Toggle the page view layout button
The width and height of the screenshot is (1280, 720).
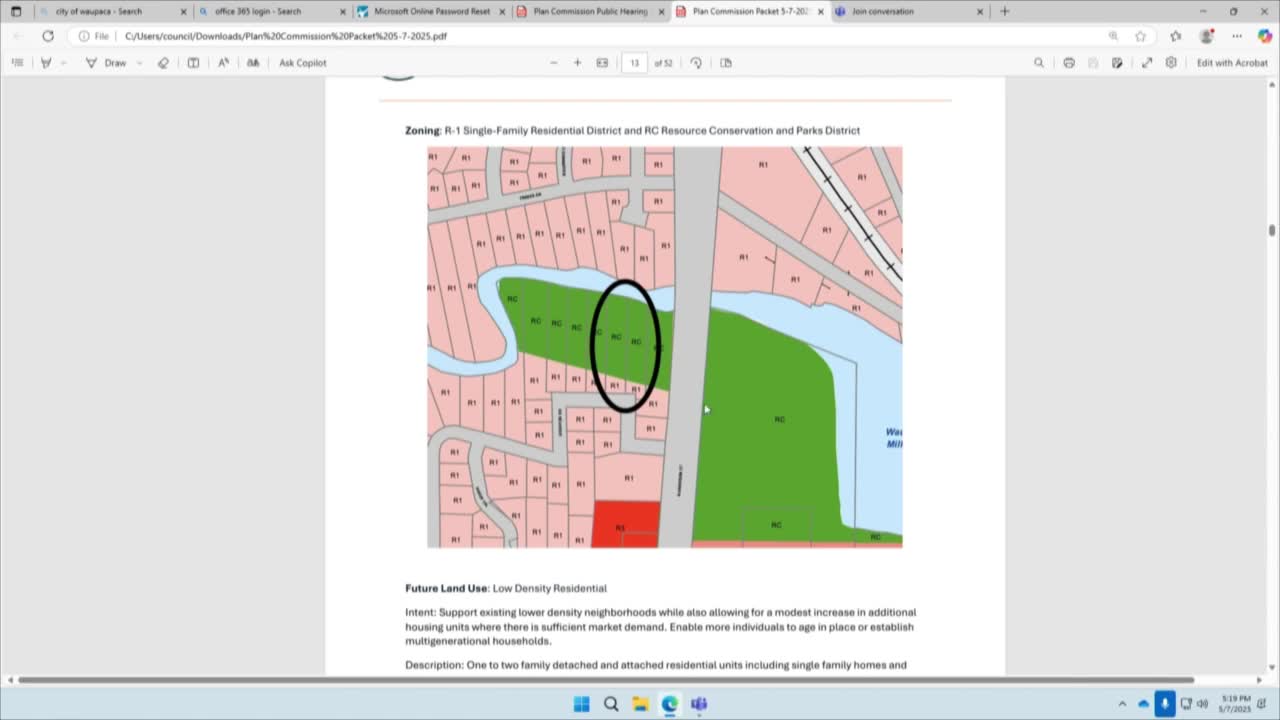726,63
